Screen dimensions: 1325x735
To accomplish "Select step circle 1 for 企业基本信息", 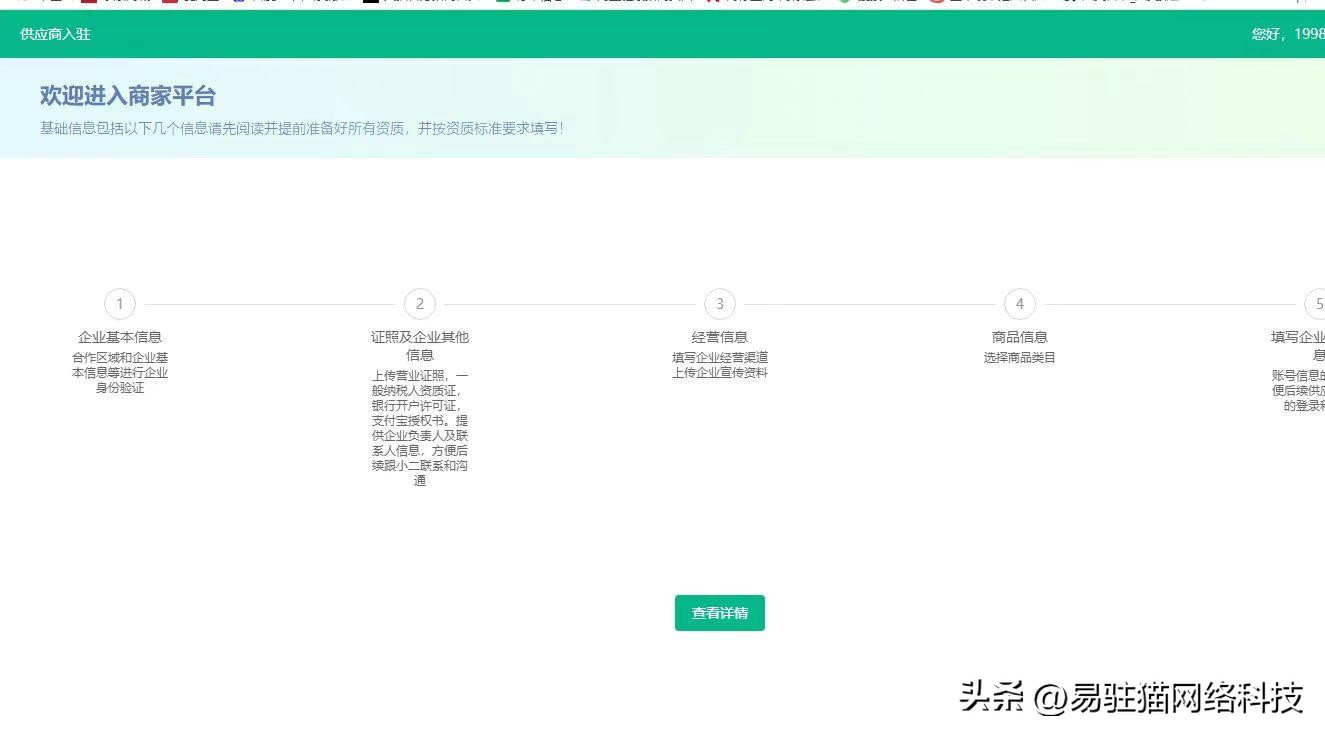I will pos(120,304).
